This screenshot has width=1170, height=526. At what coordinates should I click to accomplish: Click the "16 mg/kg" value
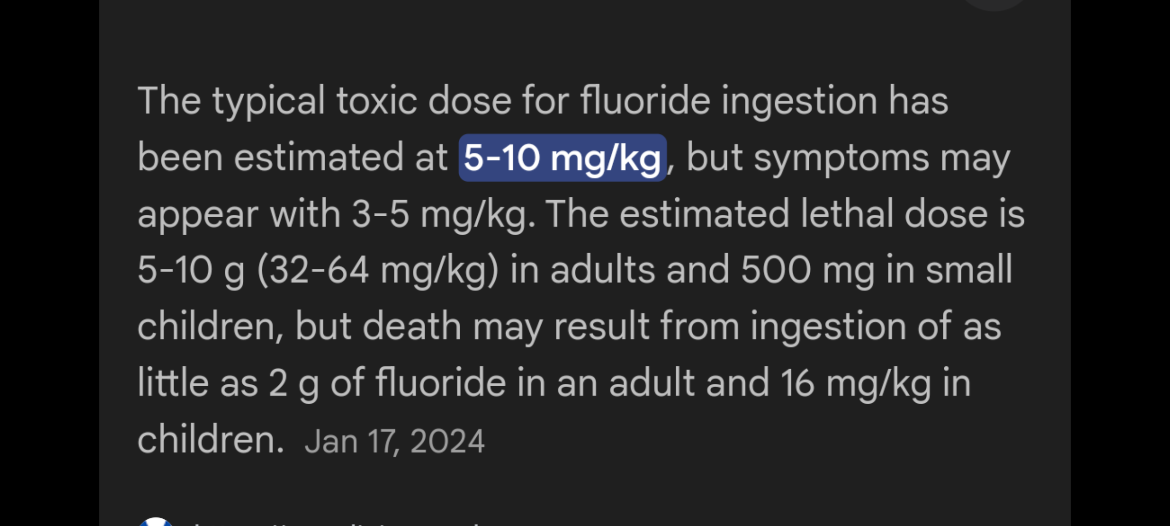point(856,384)
